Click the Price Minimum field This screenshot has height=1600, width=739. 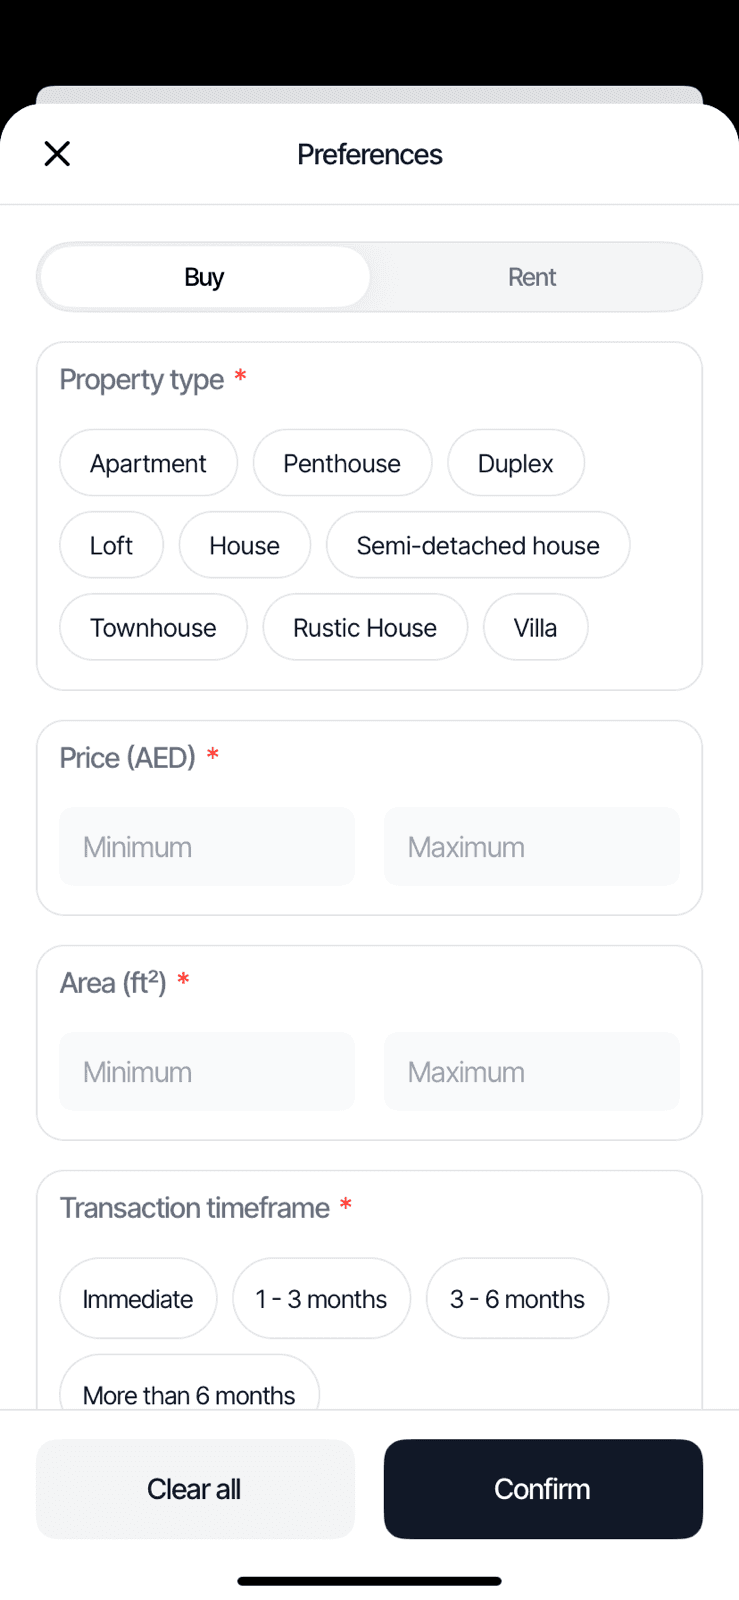coord(207,847)
